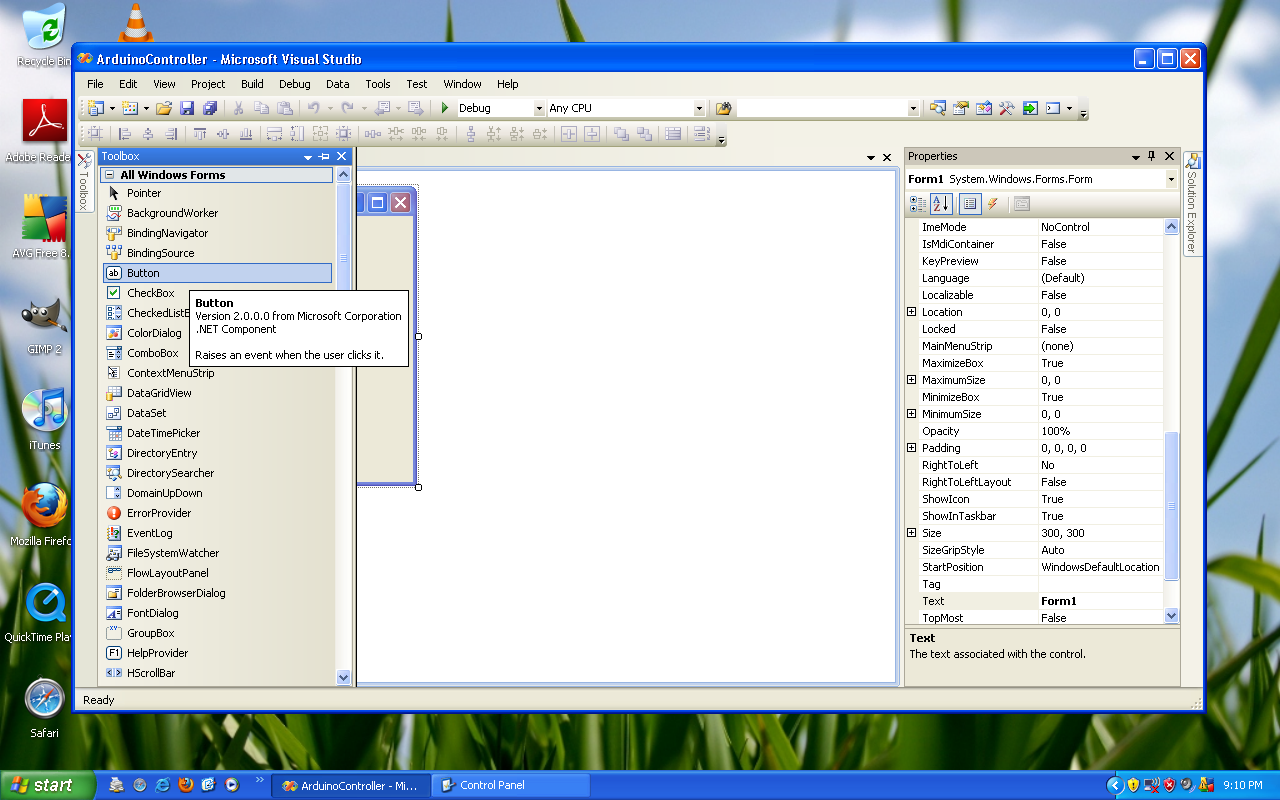Click the Save All toolbar icon
The image size is (1280, 800).
coord(210,108)
